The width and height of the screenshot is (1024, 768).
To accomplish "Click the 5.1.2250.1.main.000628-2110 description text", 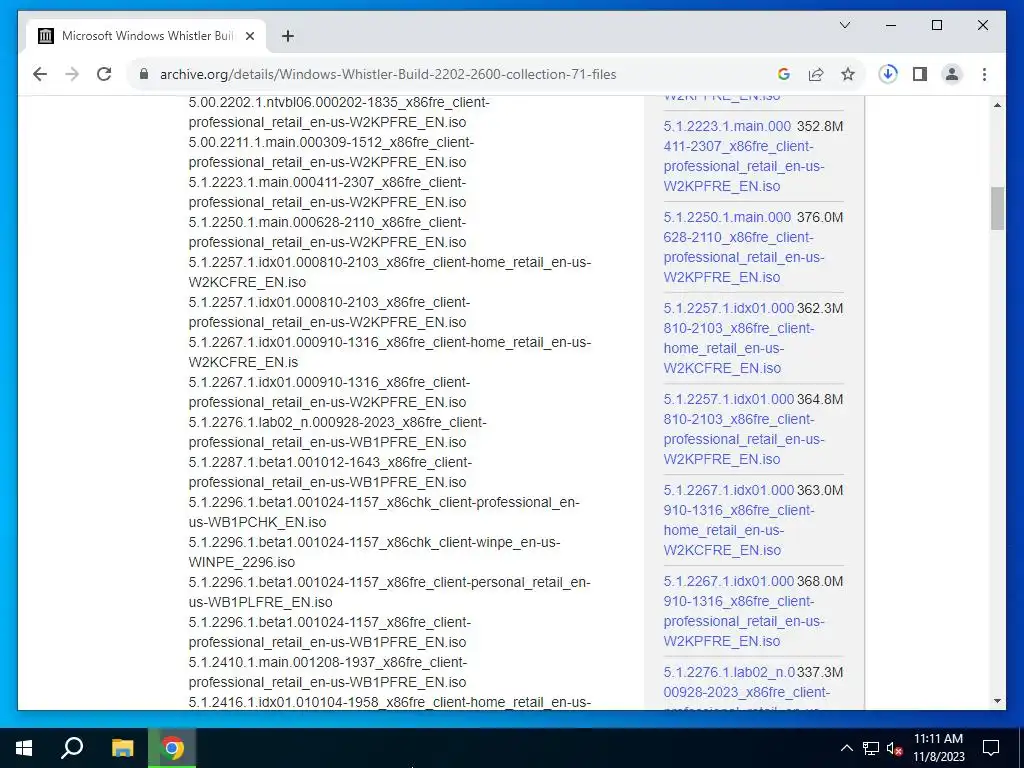I will point(327,232).
